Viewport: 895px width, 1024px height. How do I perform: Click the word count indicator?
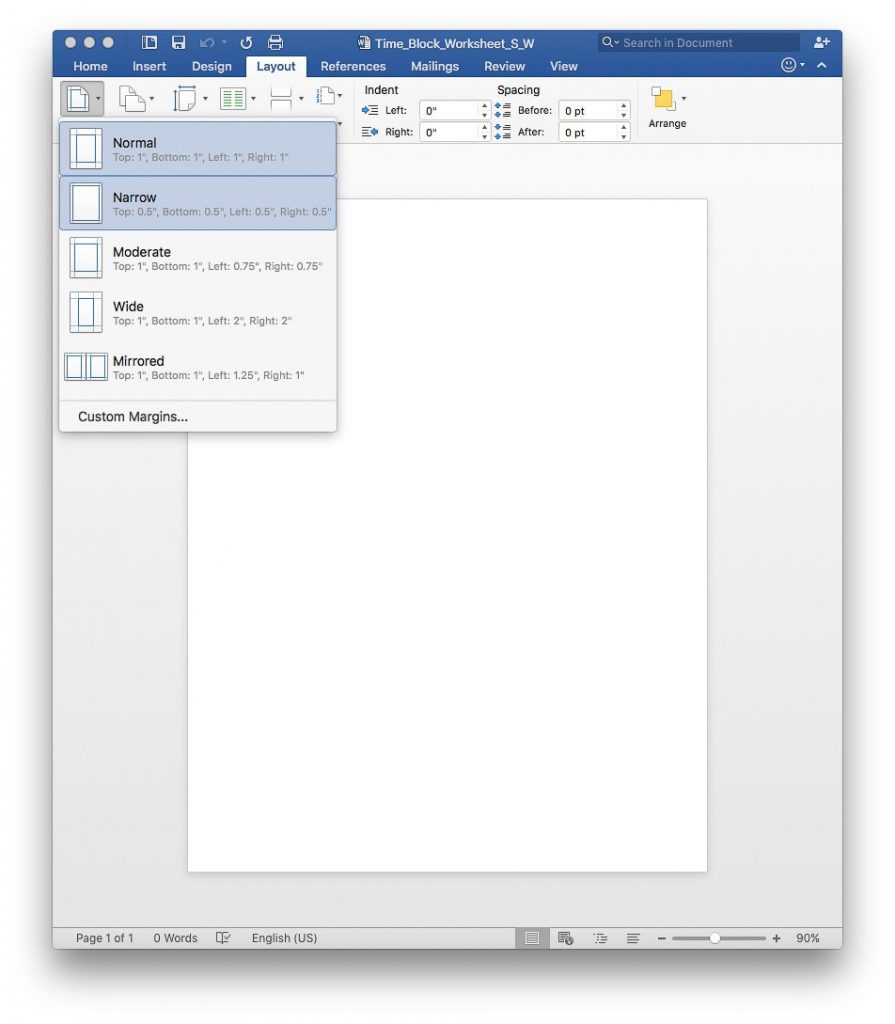pos(176,938)
